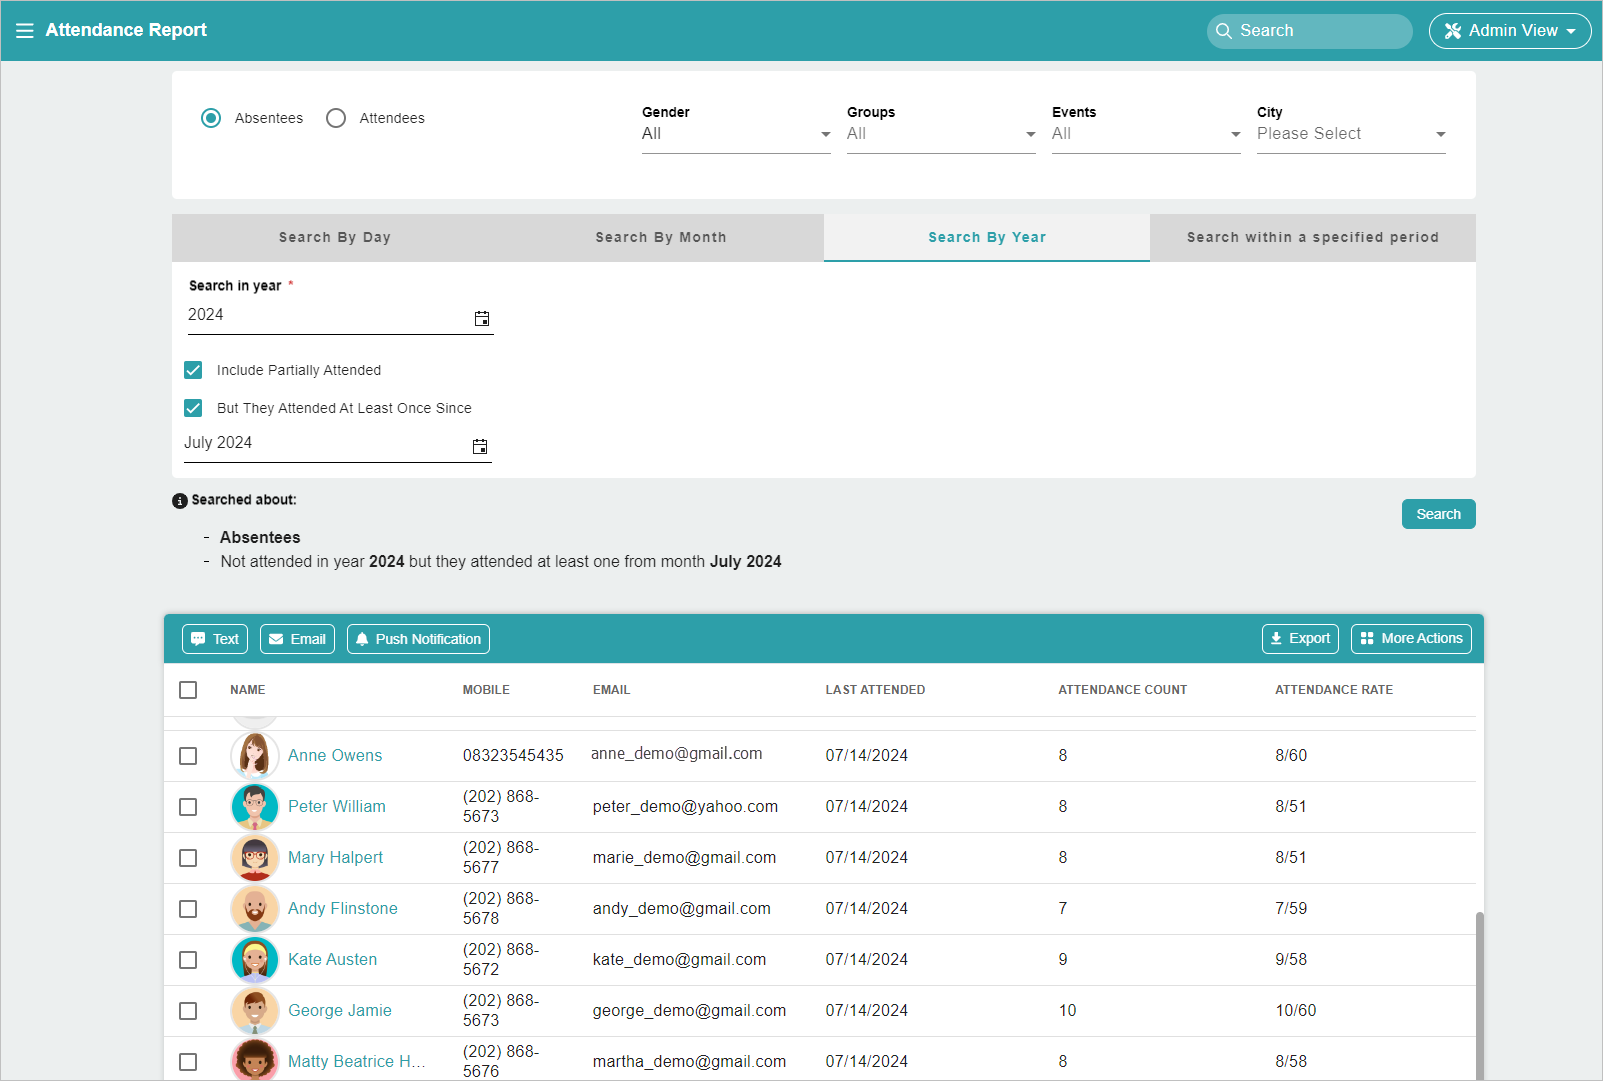Open Matty Beatrice H... profile link

357,1062
